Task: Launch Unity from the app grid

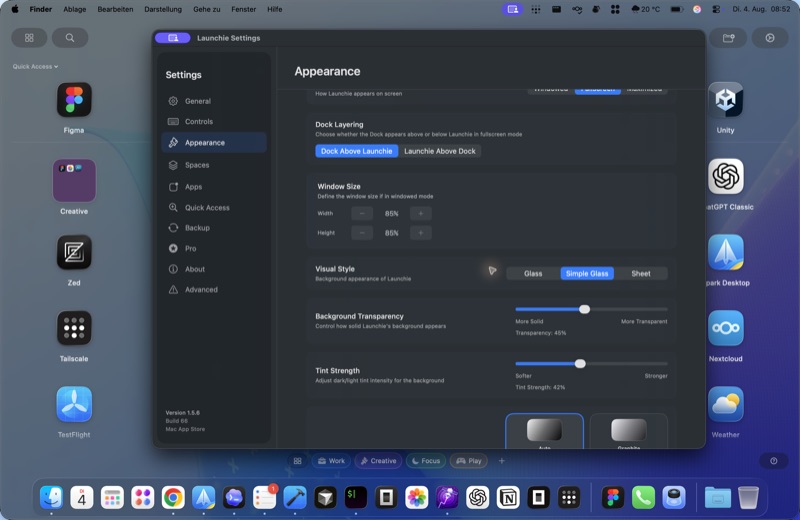Action: tap(726, 100)
